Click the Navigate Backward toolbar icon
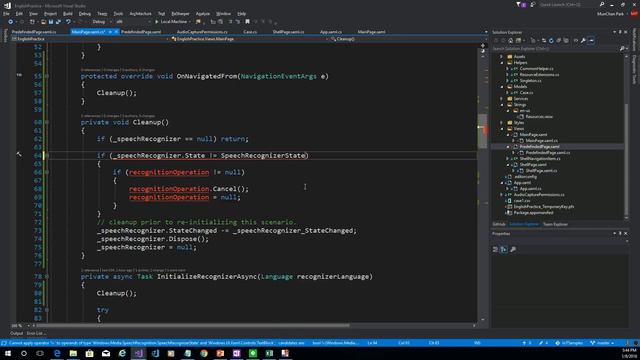 [11, 22]
